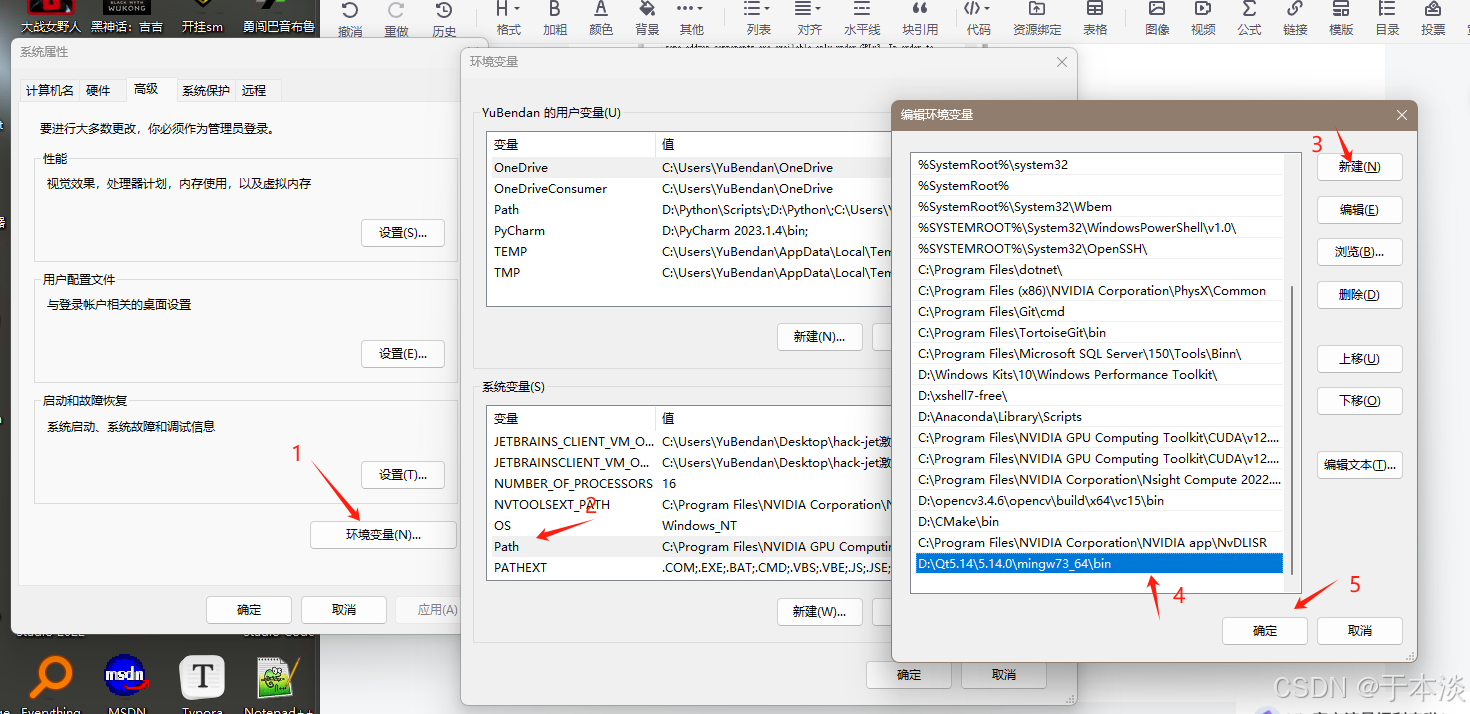Image resolution: width=1470 pixels, height=714 pixels.
Task: Open the 列表 list dropdown
Action: [759, 16]
